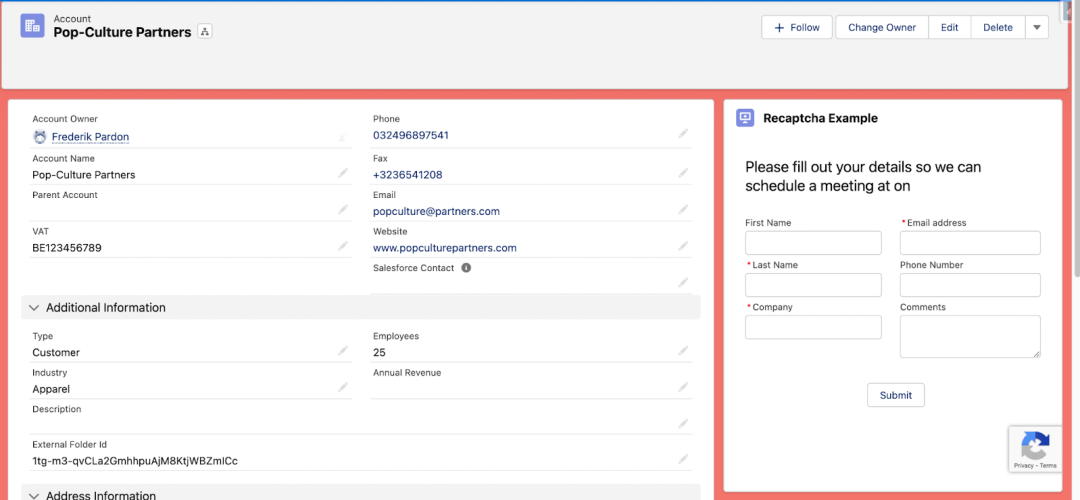Edit Description field with pencil icon
Image resolution: width=1080 pixels, height=500 pixels.
coord(683,424)
